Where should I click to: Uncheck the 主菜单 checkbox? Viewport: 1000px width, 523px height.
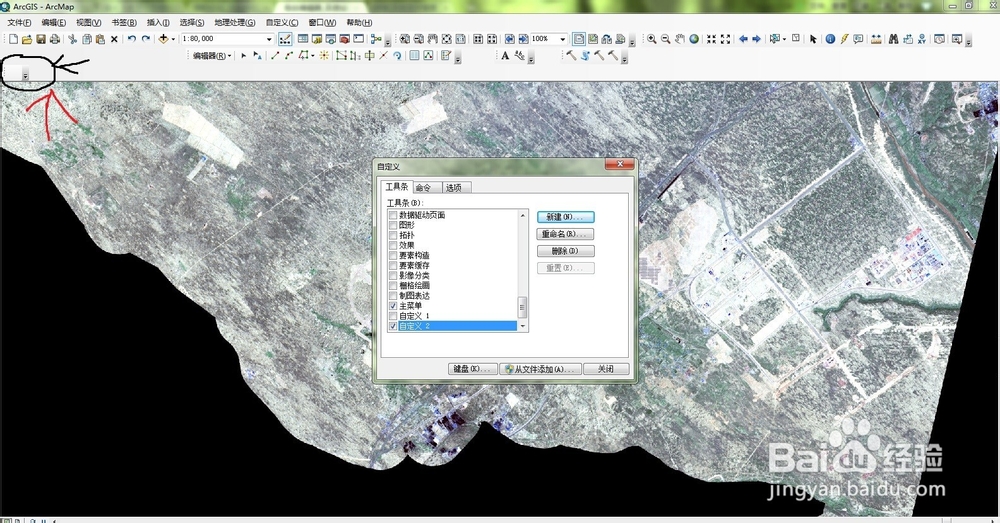click(x=393, y=306)
